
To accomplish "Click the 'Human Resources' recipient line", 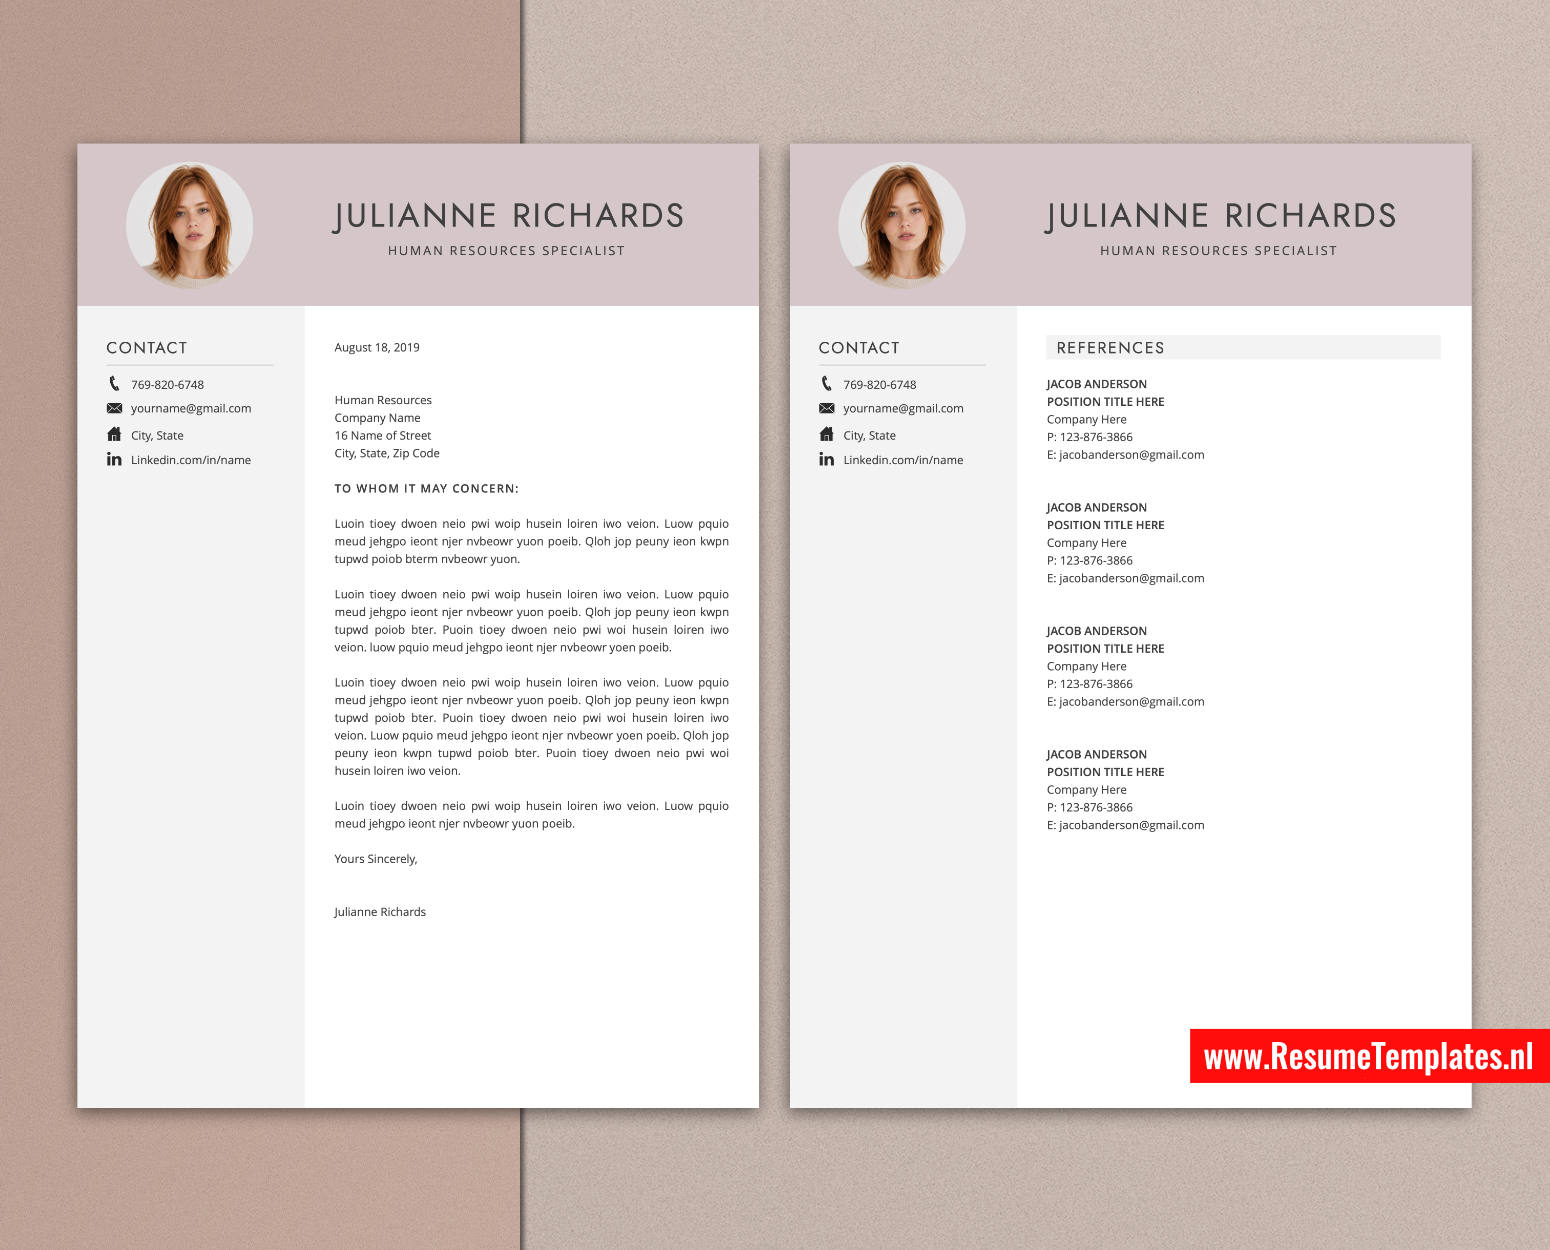I will click(383, 400).
